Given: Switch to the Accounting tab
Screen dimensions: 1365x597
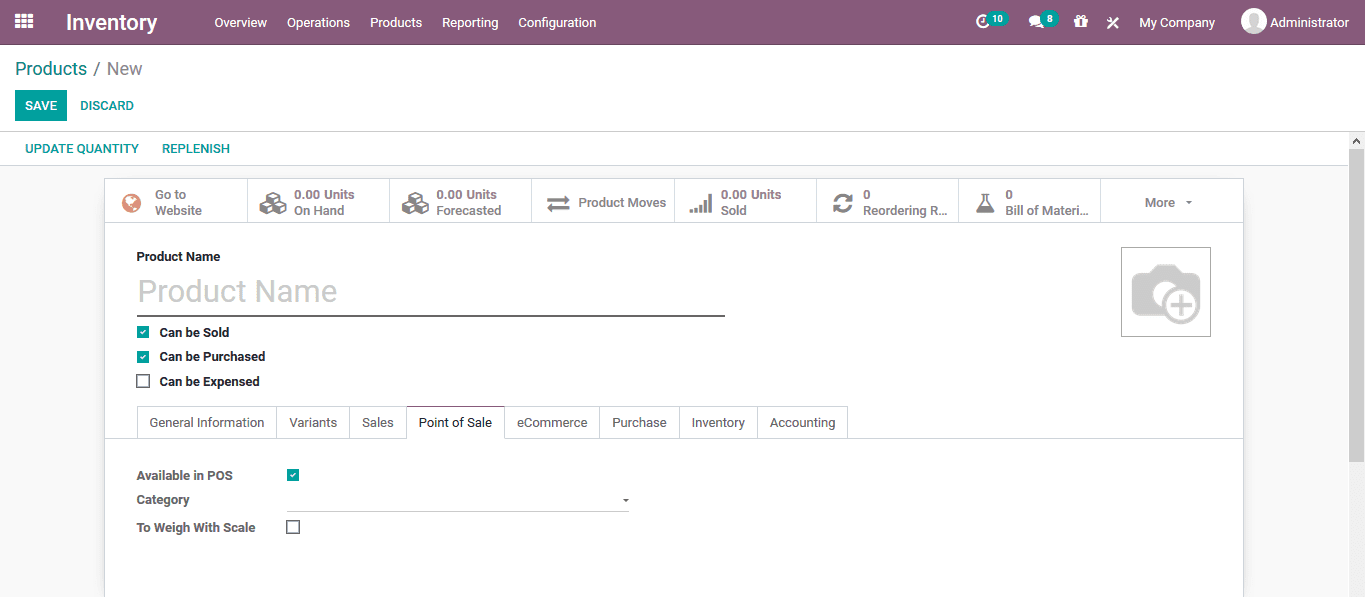Looking at the screenshot, I should [x=802, y=422].
